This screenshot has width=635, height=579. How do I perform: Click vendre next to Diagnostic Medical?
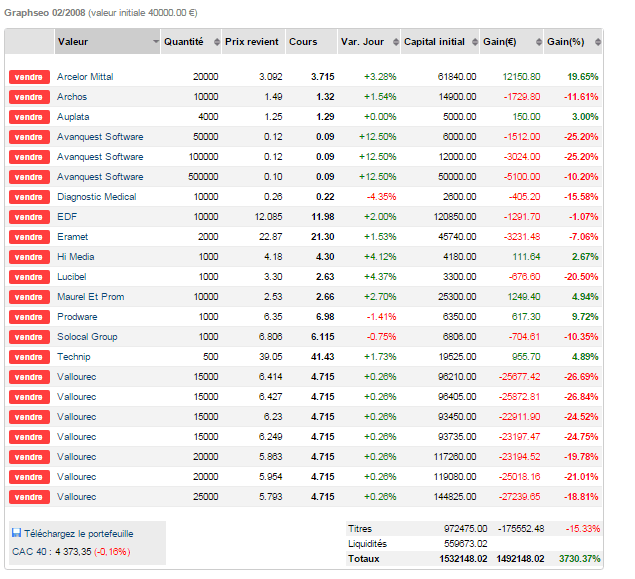[29, 197]
